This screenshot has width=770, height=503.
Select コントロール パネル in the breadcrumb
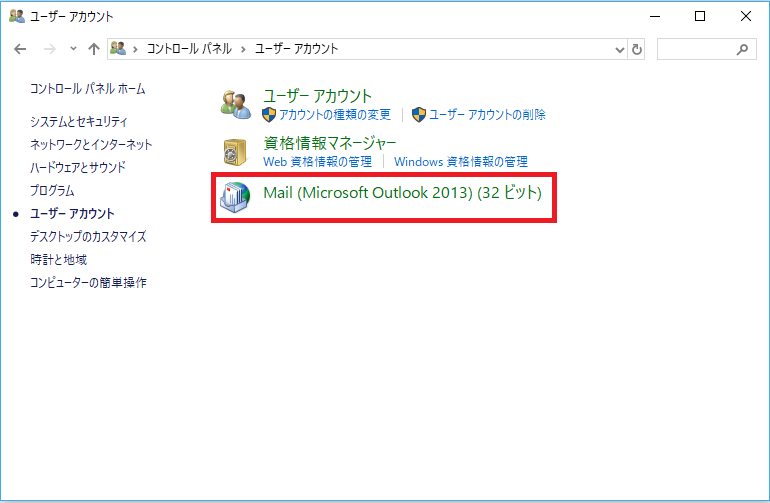(189, 49)
